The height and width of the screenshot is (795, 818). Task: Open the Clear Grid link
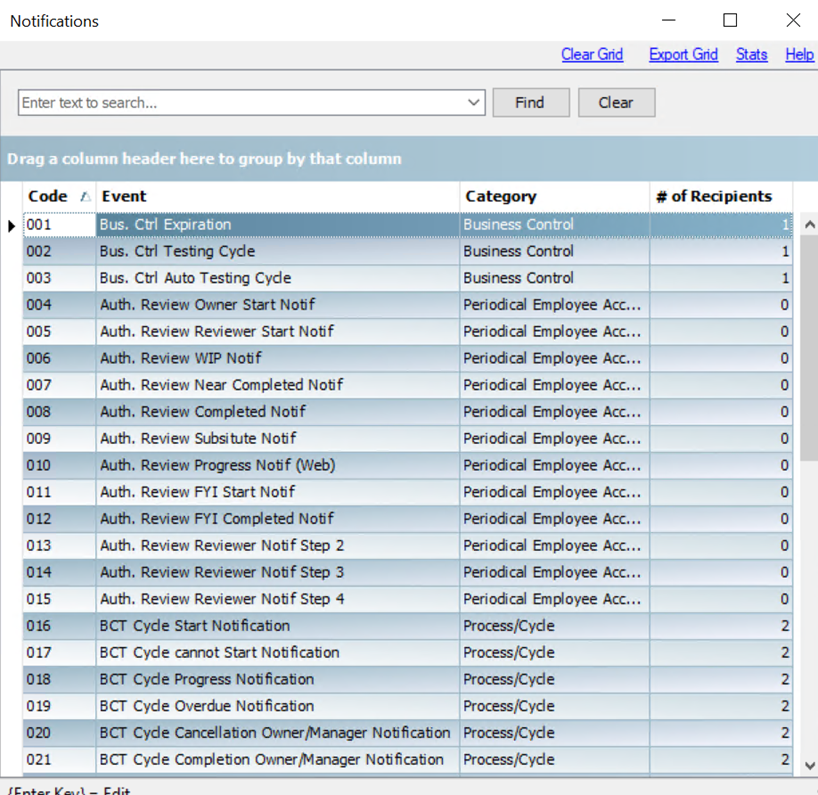tap(592, 55)
